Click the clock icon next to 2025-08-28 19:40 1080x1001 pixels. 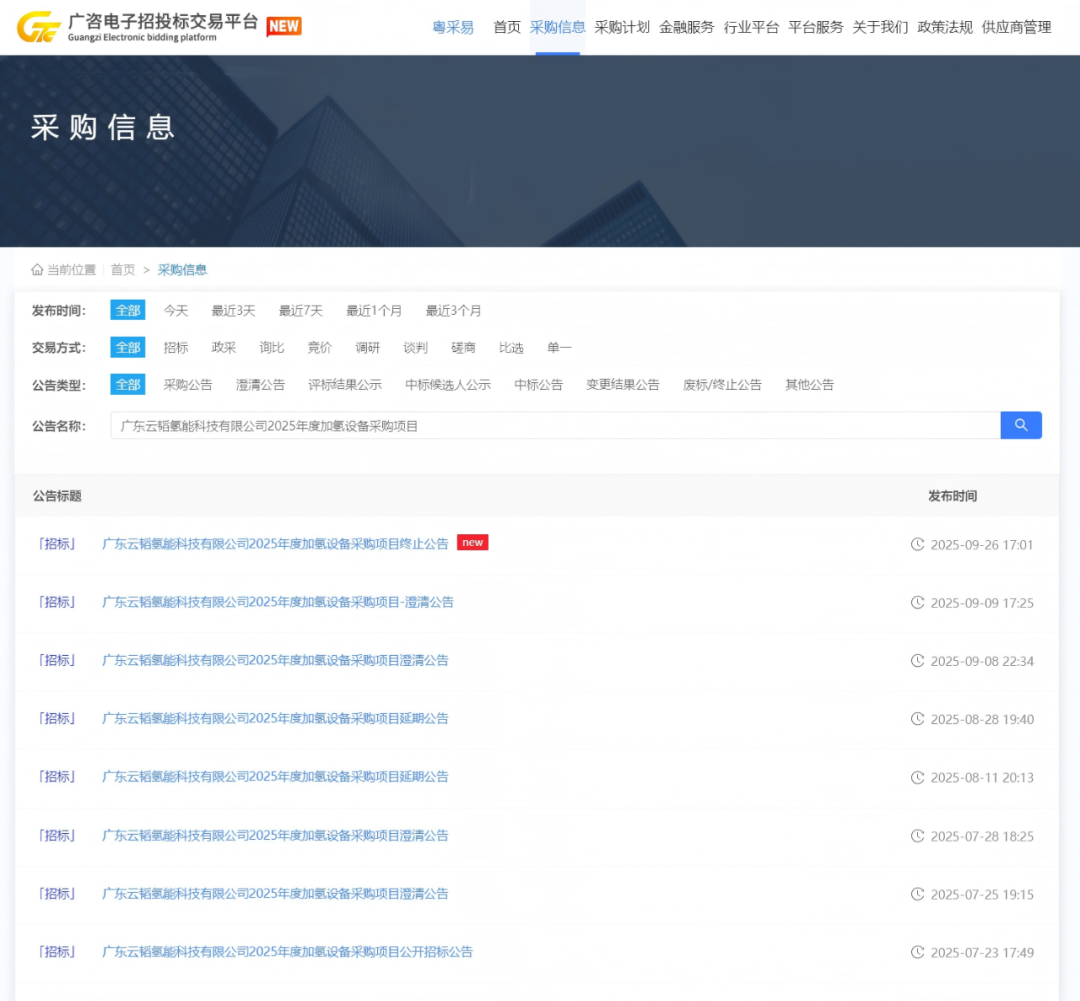tap(917, 719)
